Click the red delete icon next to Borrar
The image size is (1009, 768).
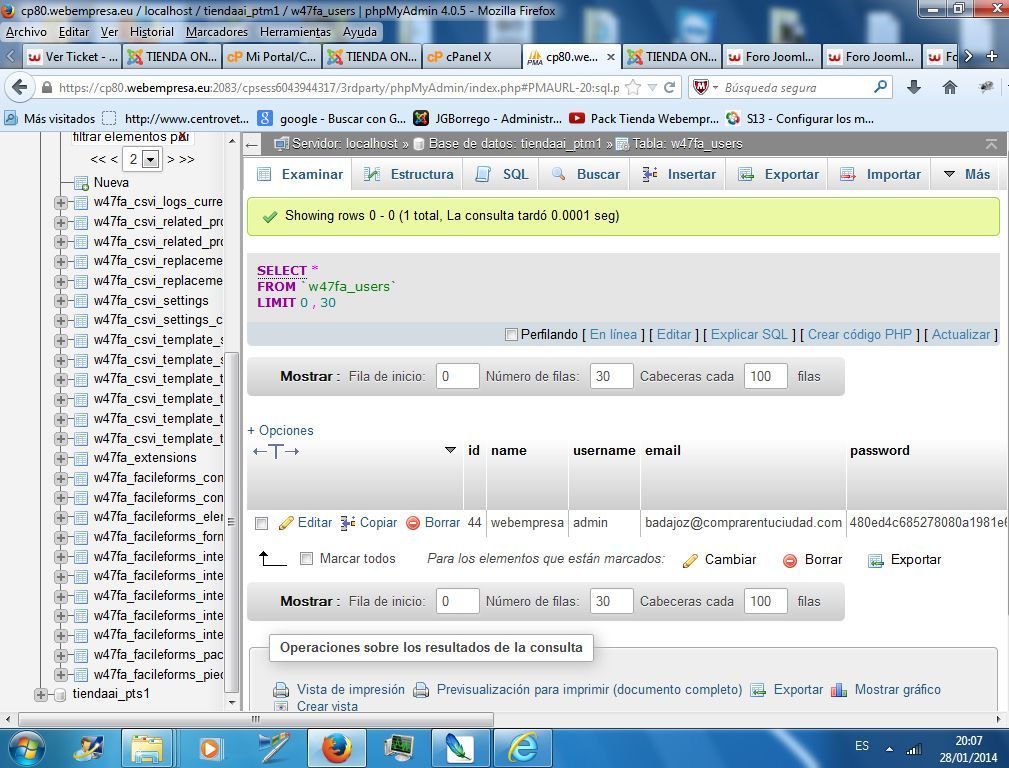pos(413,523)
